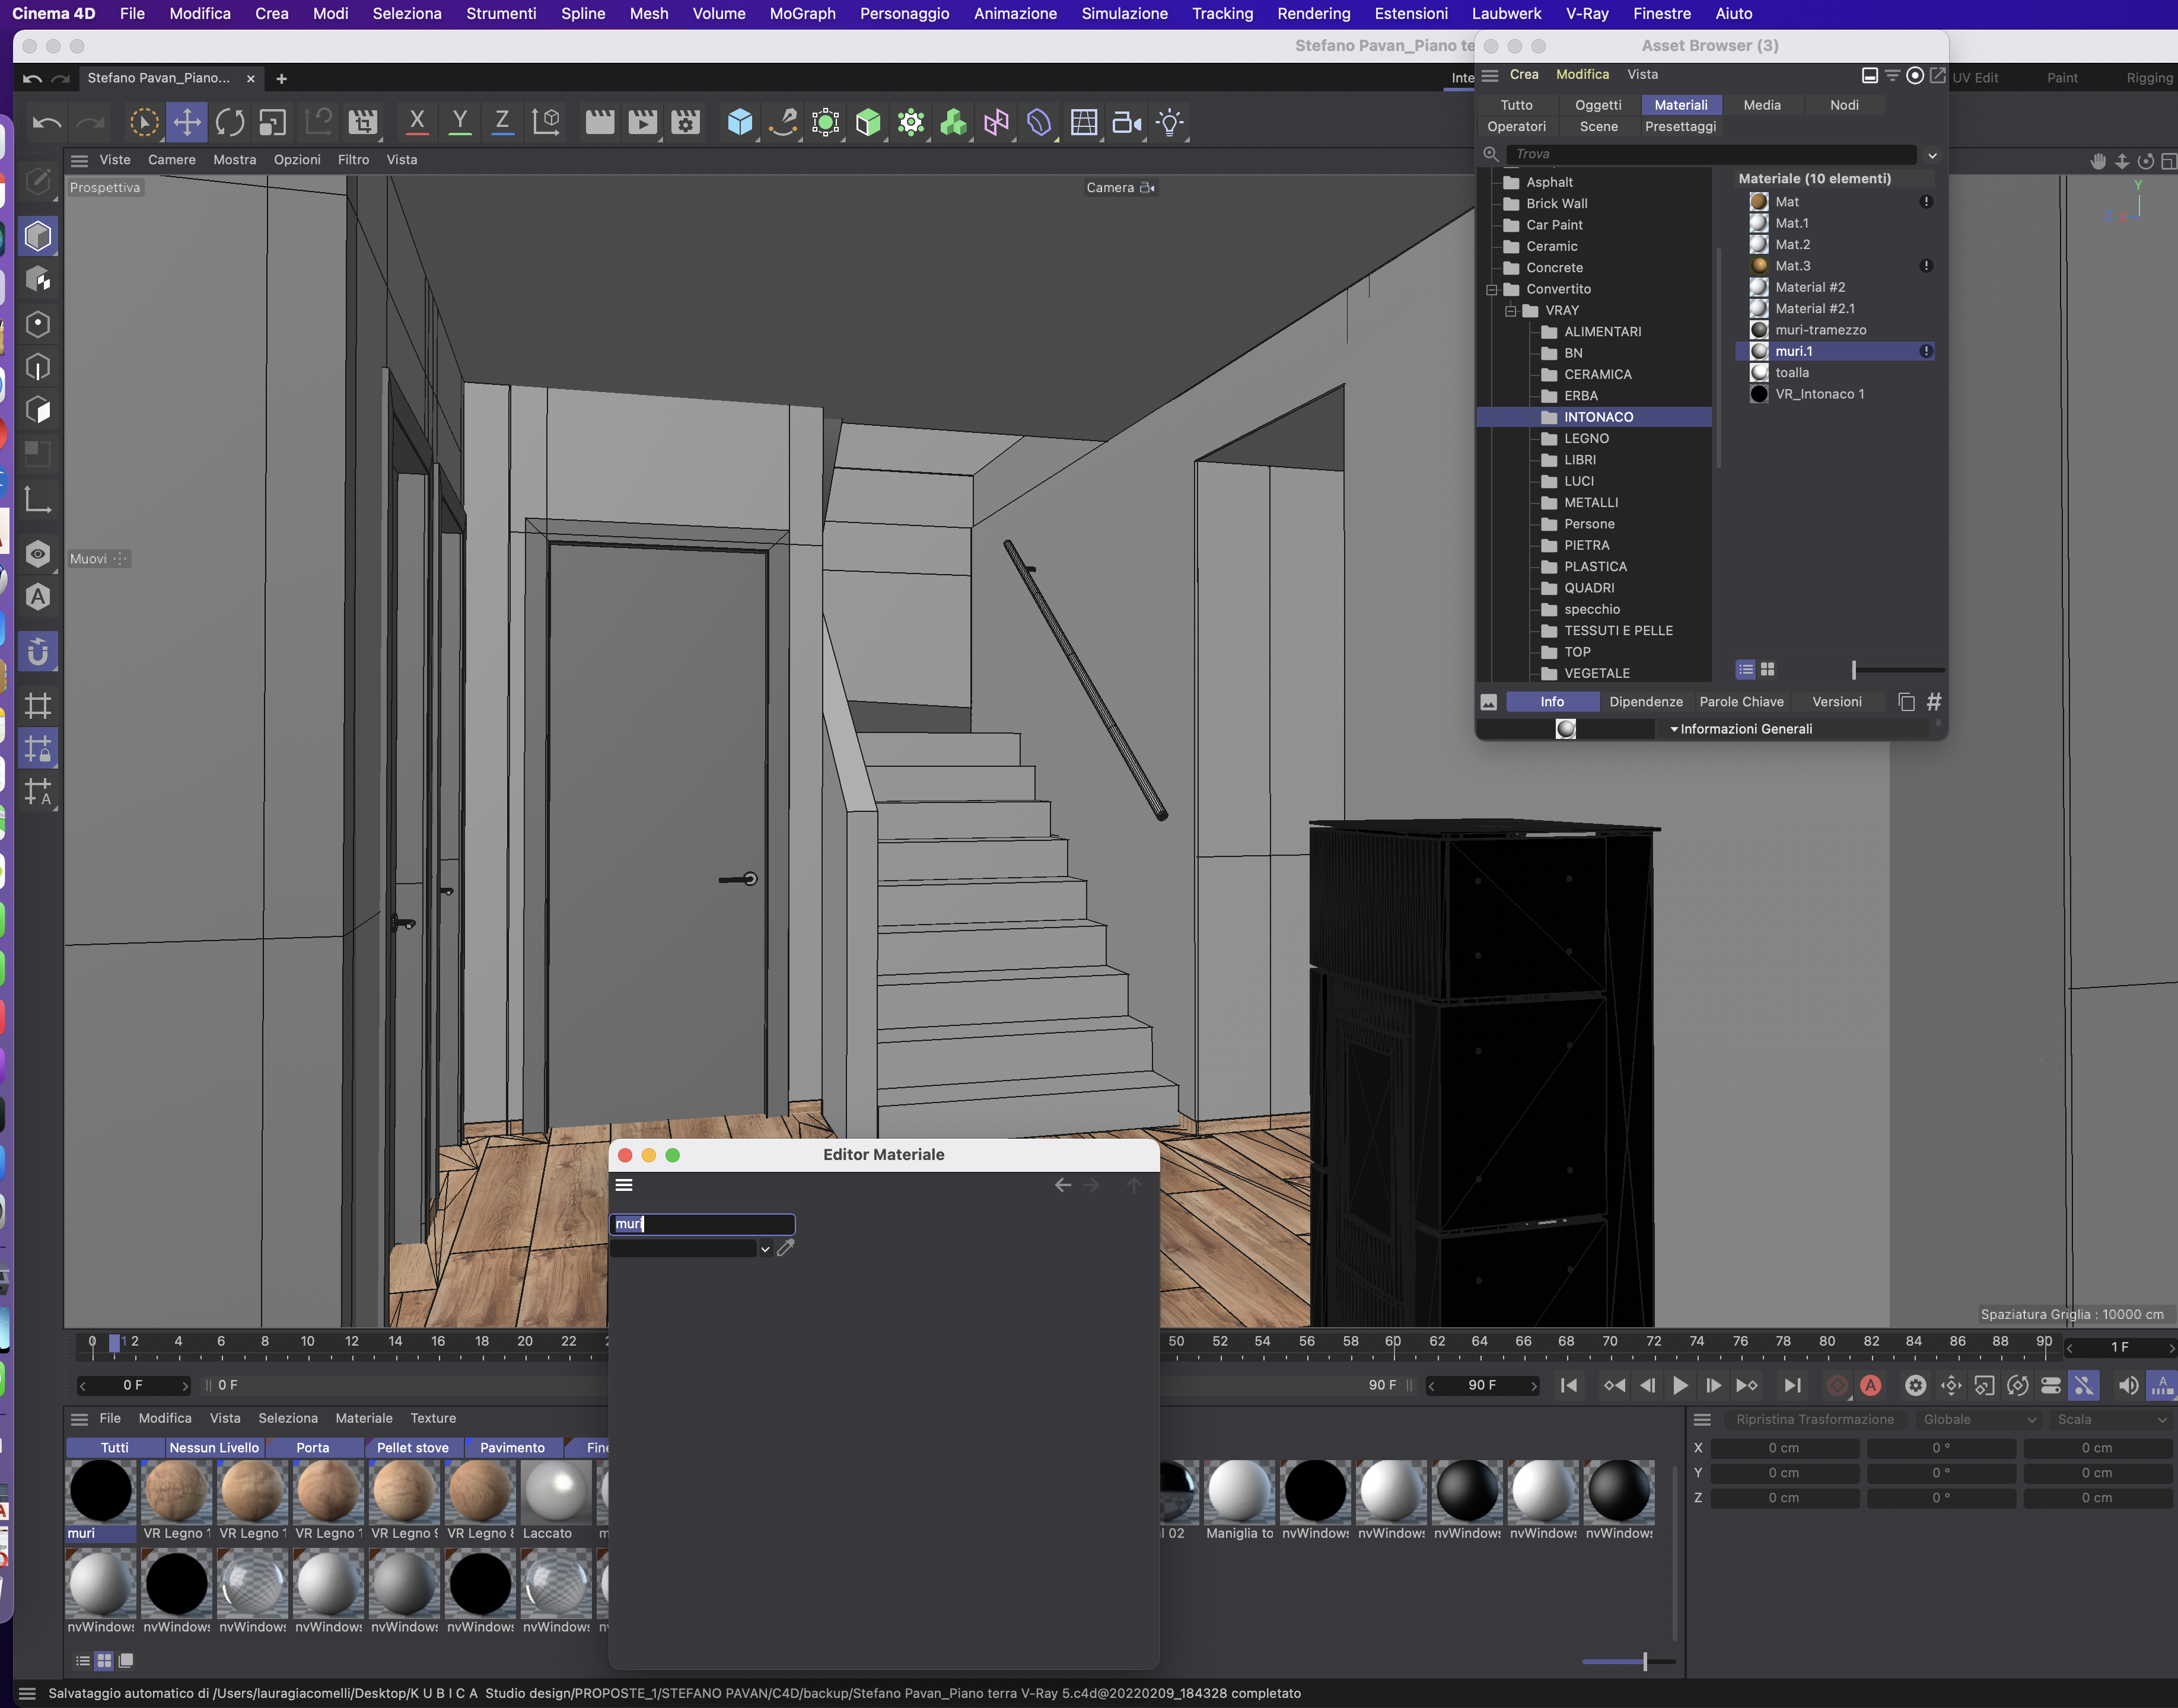Select the Move tool in toolbar
This screenshot has height=1708, width=2178.
pyautogui.click(x=187, y=123)
